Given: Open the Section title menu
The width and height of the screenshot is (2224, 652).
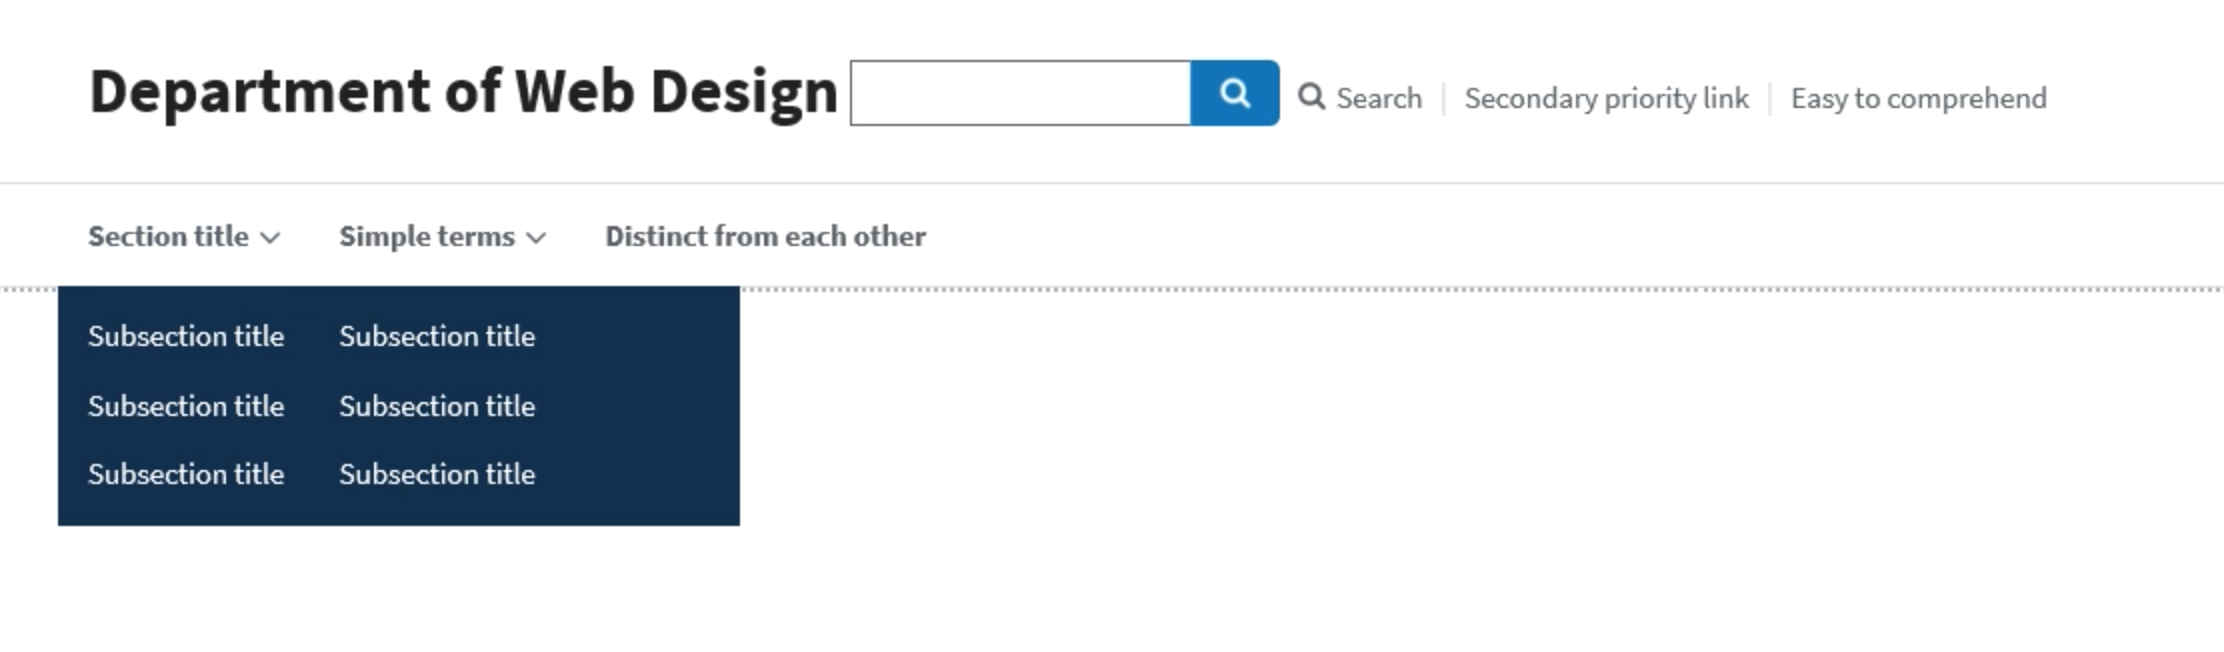Looking at the screenshot, I should coord(184,236).
